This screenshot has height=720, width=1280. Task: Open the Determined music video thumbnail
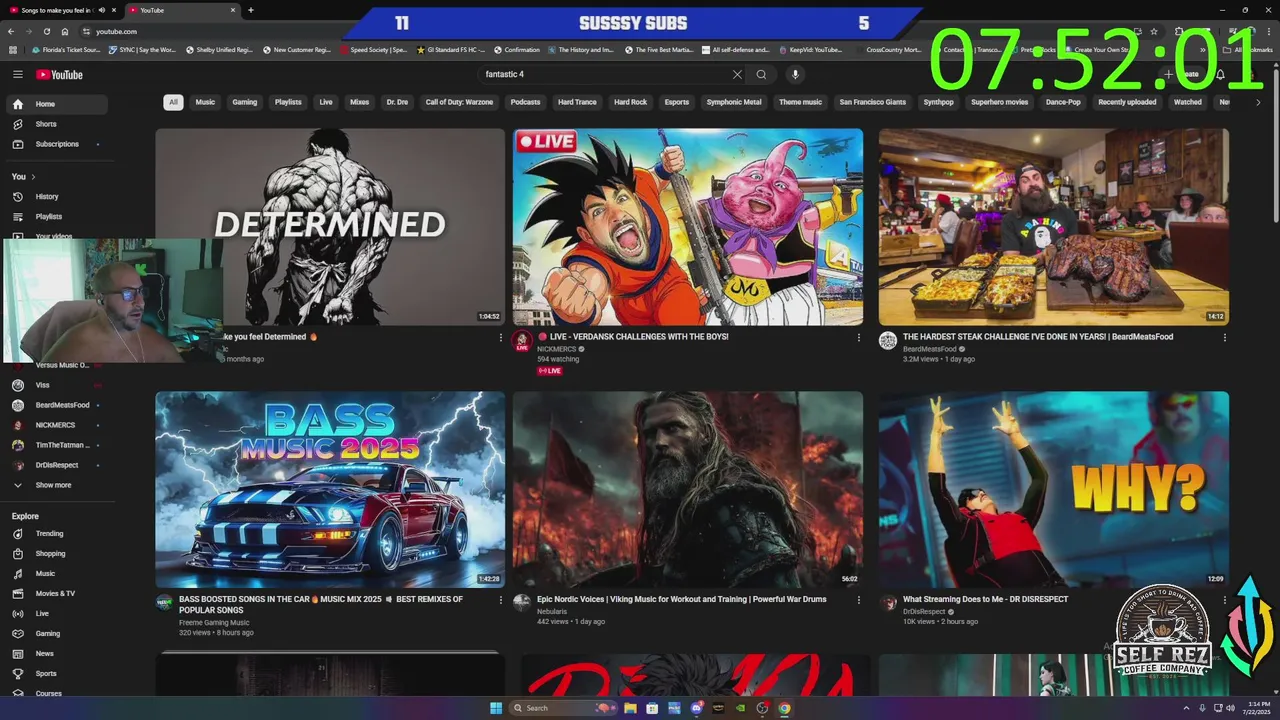click(x=330, y=226)
